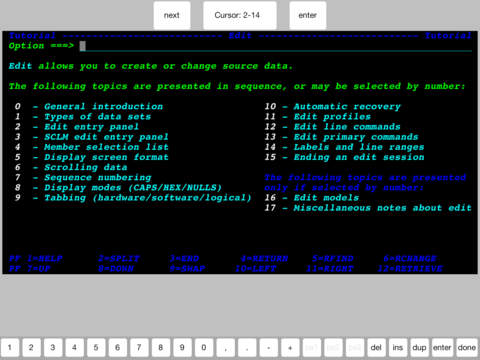Tap the 4 key in bottom key row
This screenshot has width=480, height=360.
click(x=75, y=348)
